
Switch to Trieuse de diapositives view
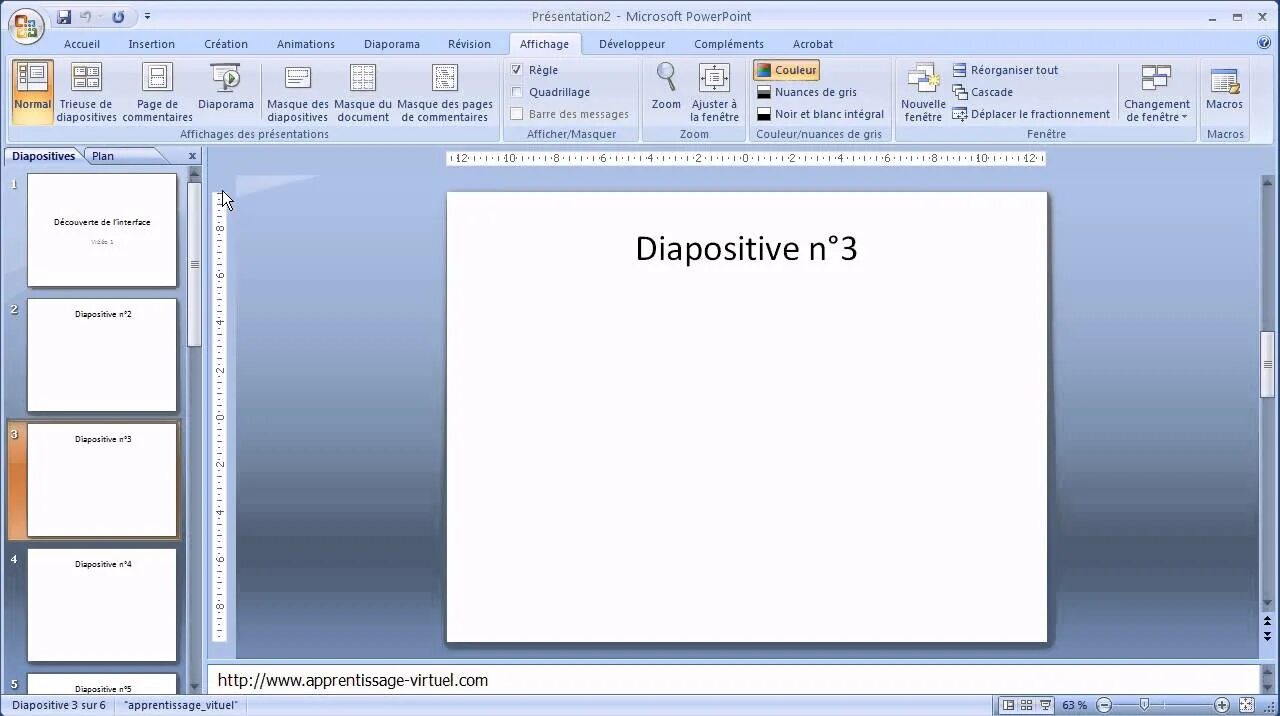[86, 91]
